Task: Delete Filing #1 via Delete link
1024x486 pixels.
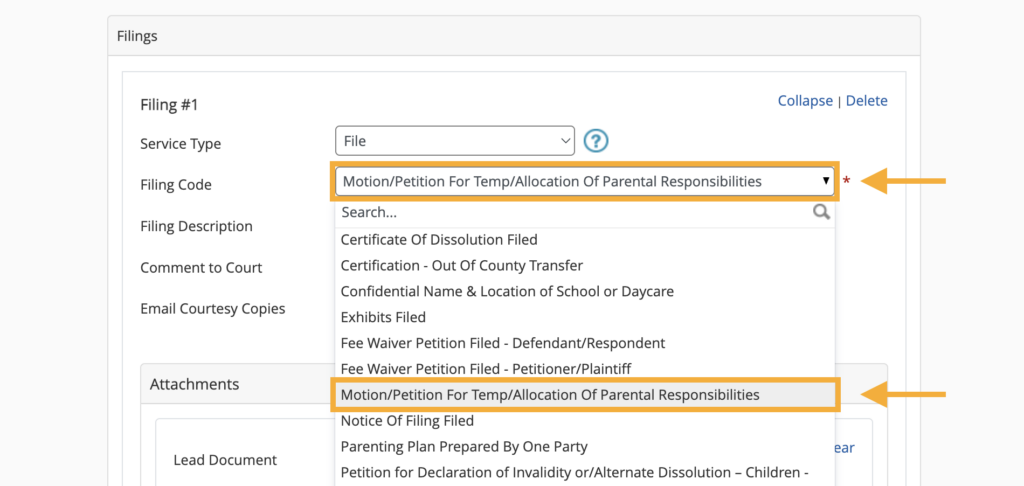Action: 866,101
